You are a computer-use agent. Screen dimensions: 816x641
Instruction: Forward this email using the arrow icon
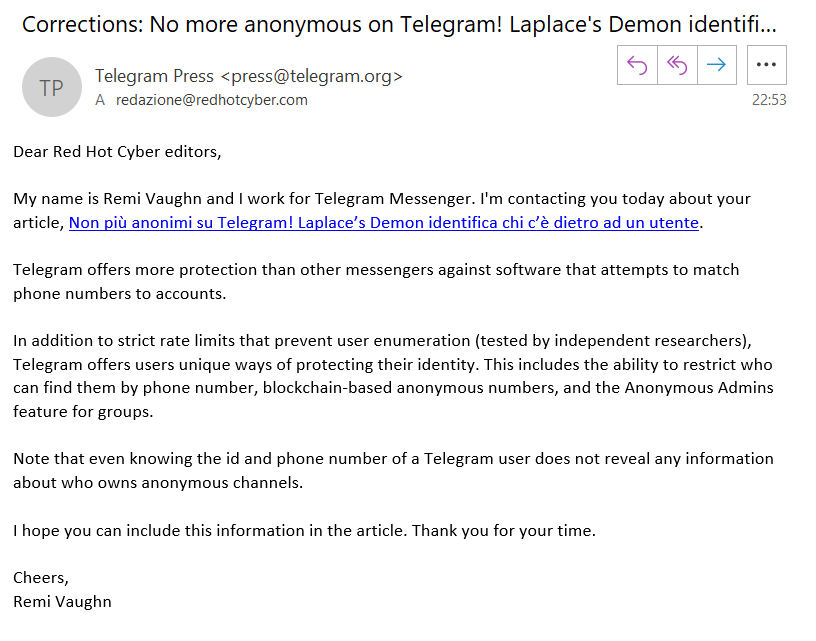pos(716,65)
